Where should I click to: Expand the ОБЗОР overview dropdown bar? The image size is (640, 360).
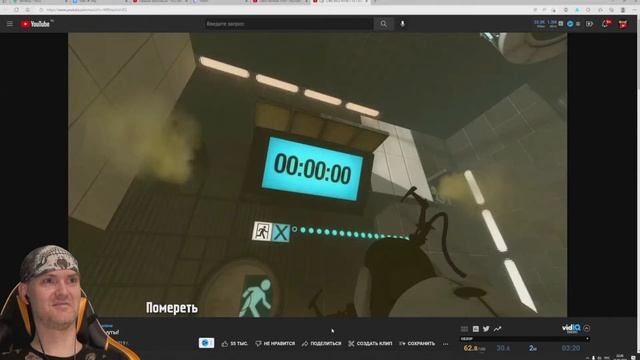click(x=524, y=339)
